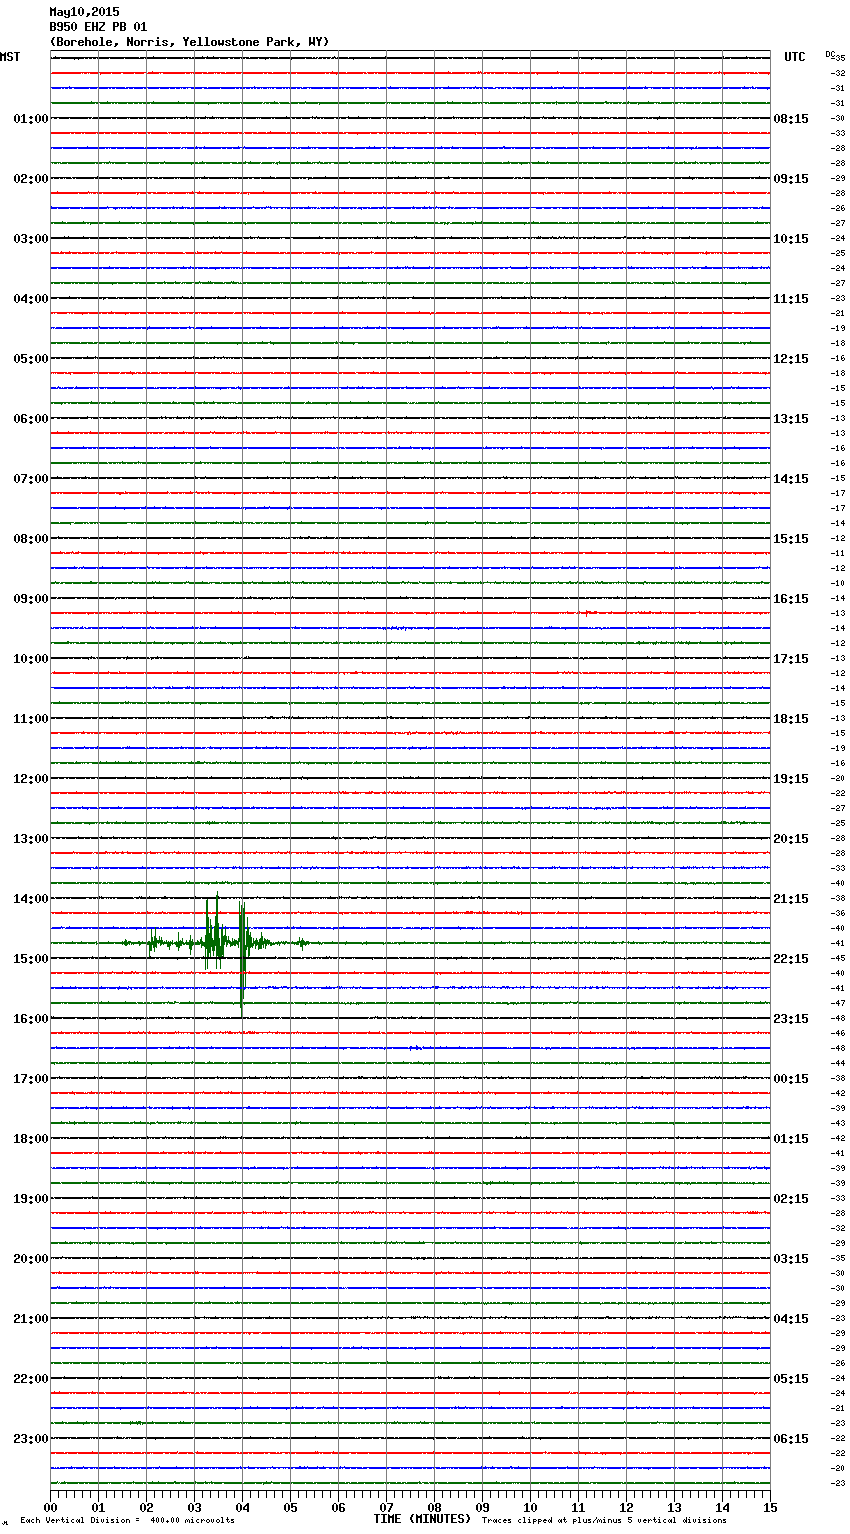
Task: Click the 14:15 UTC time label
Action: [791, 479]
